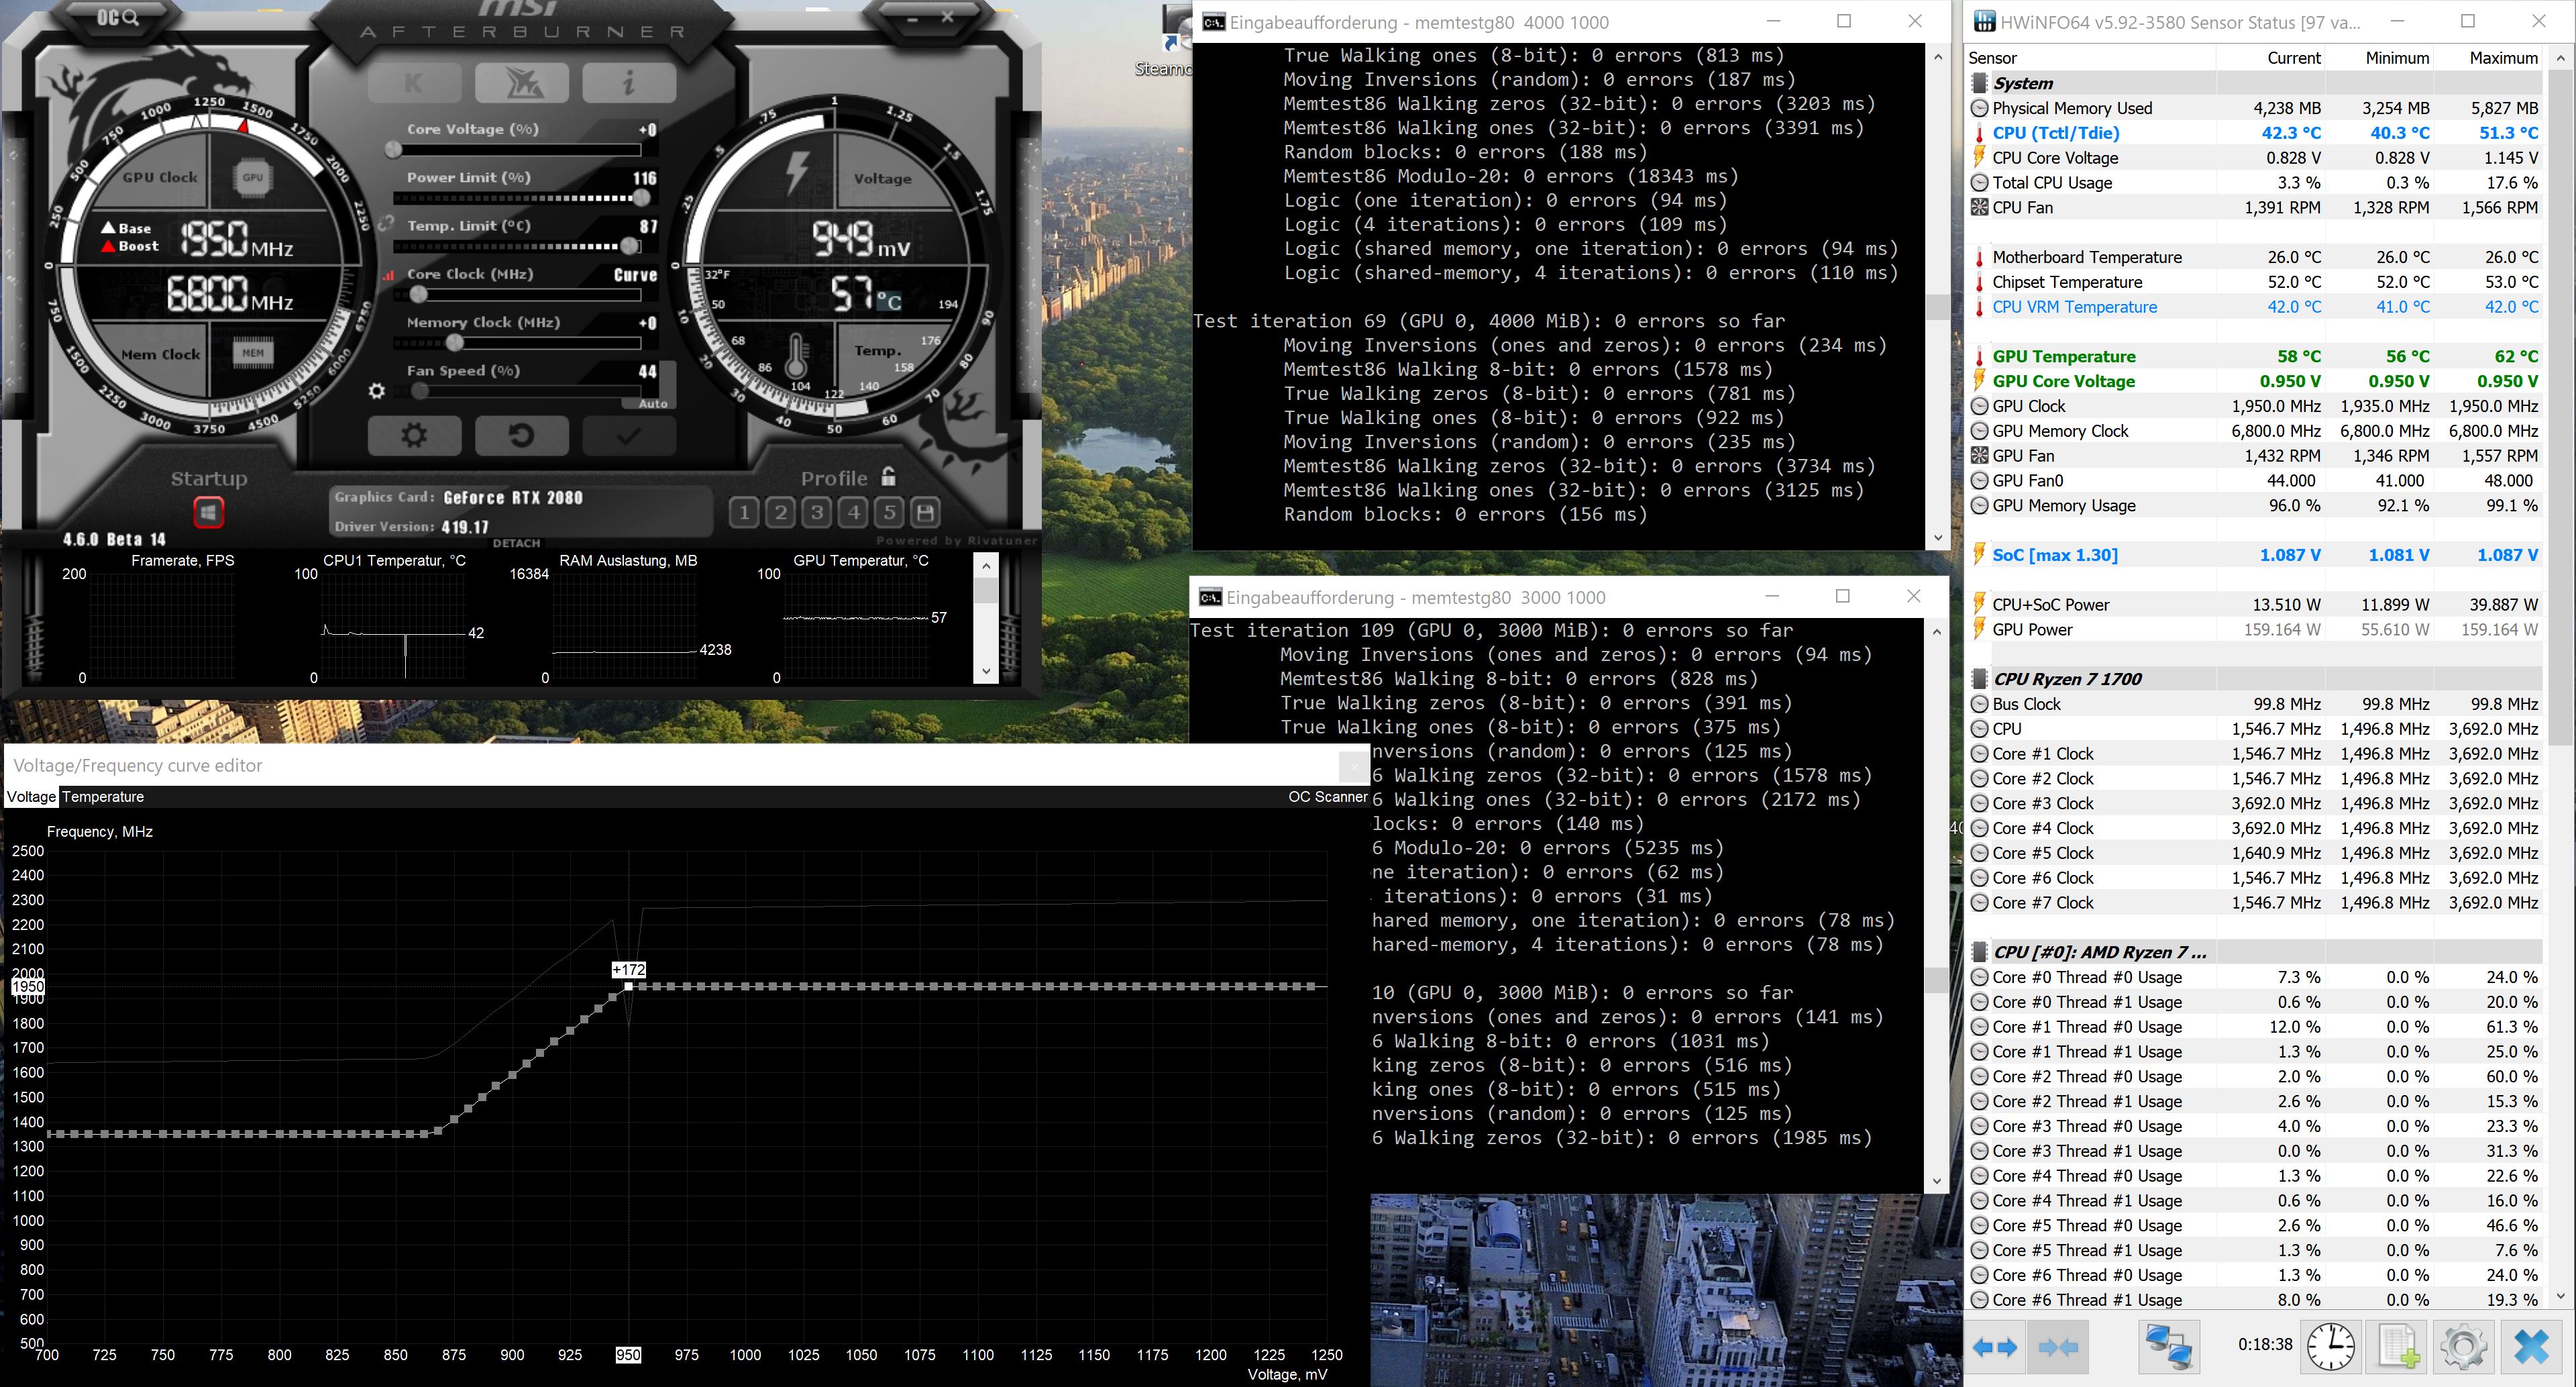2576x1387 pixels.
Task: Apply Afterburner settings with the checkmark button
Action: (x=629, y=435)
